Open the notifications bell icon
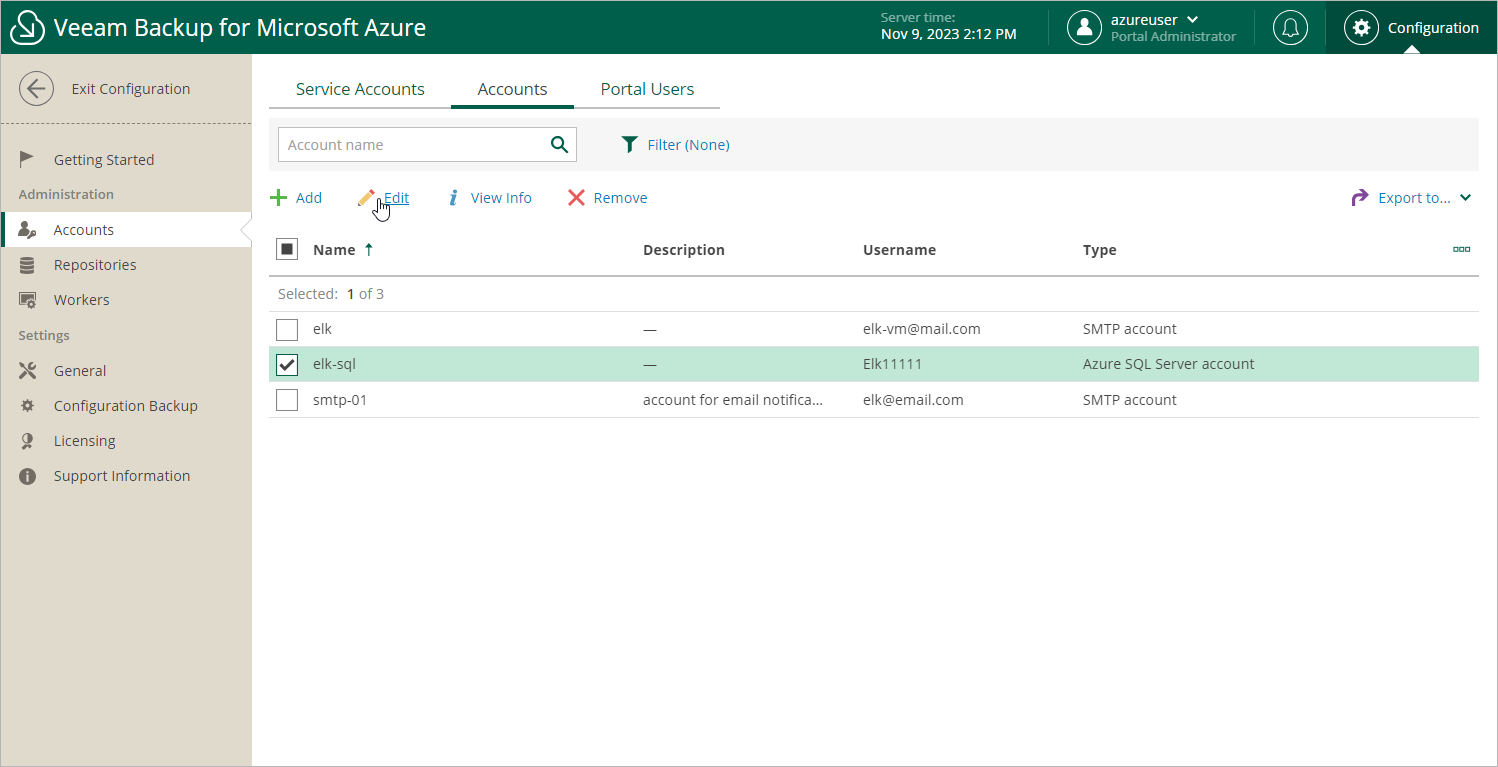 (1290, 28)
